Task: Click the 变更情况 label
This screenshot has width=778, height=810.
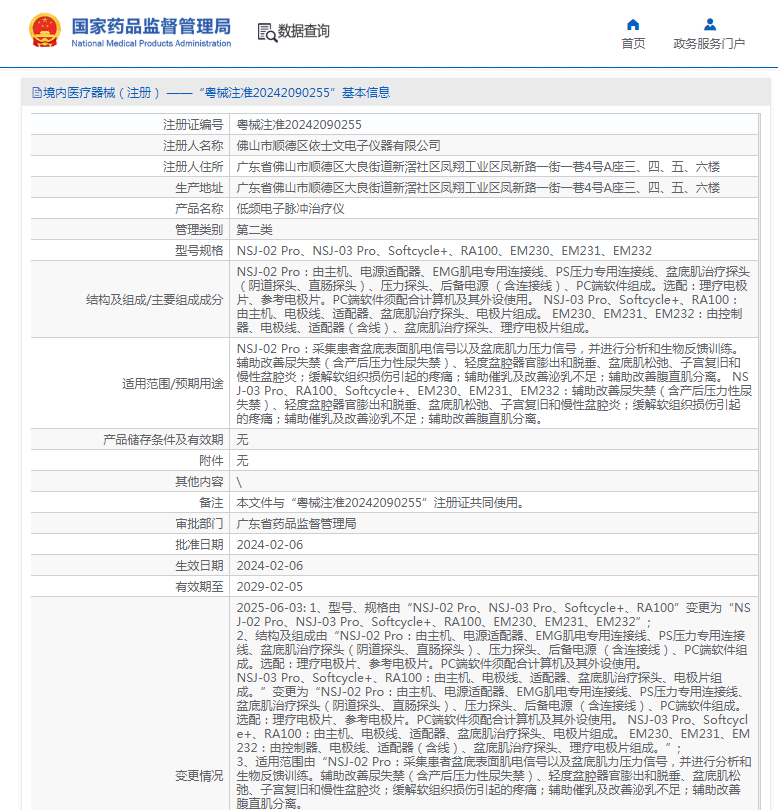Action: [x=199, y=775]
